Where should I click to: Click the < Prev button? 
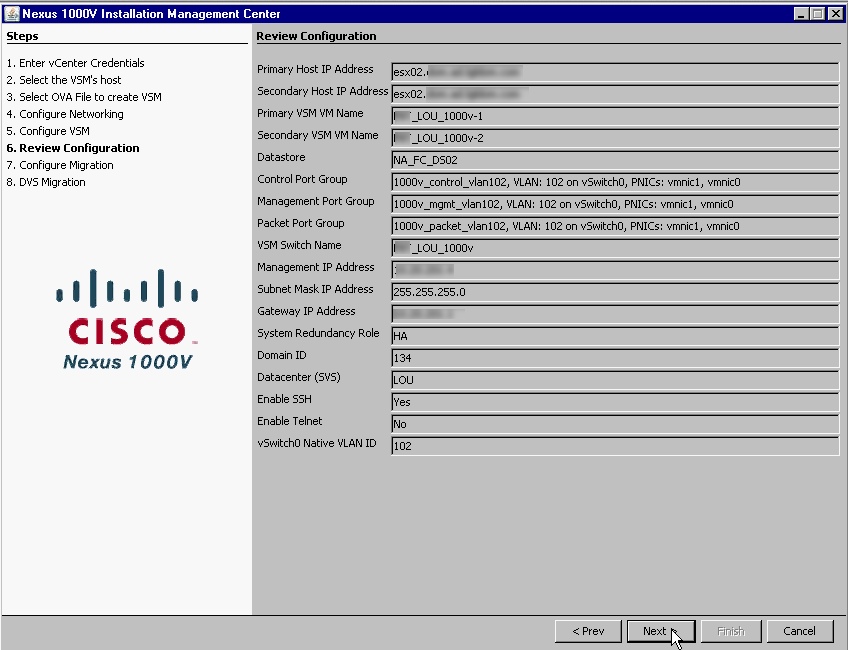(x=588, y=631)
